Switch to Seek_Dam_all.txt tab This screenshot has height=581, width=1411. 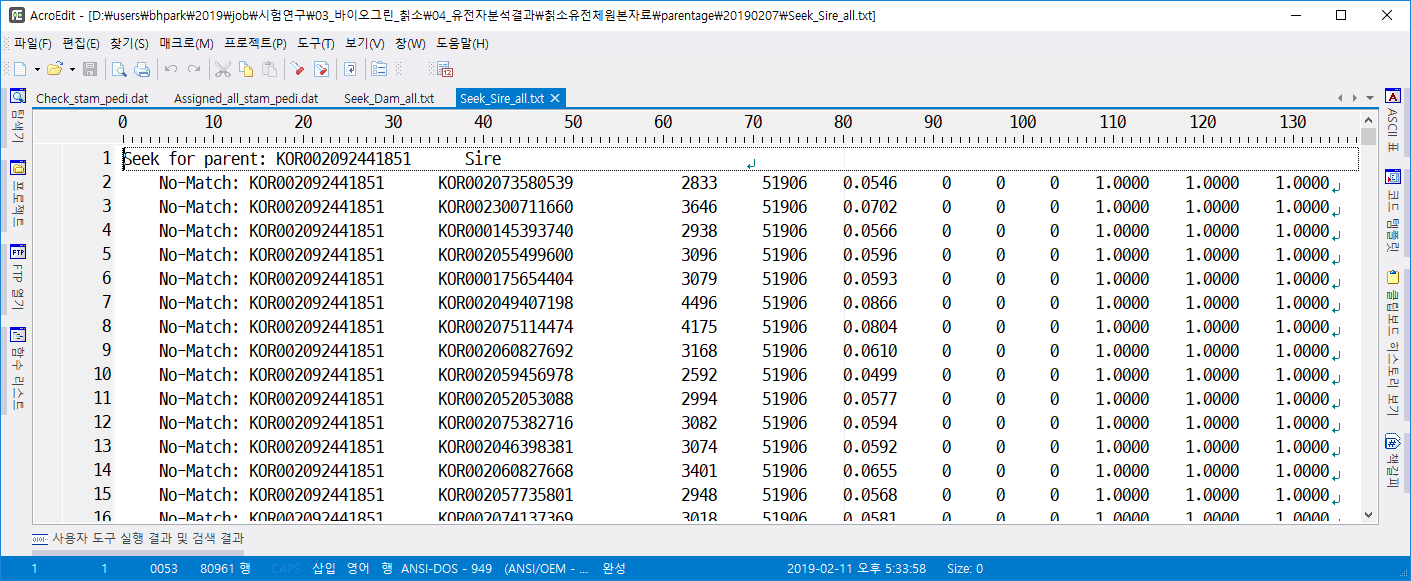coord(389,98)
